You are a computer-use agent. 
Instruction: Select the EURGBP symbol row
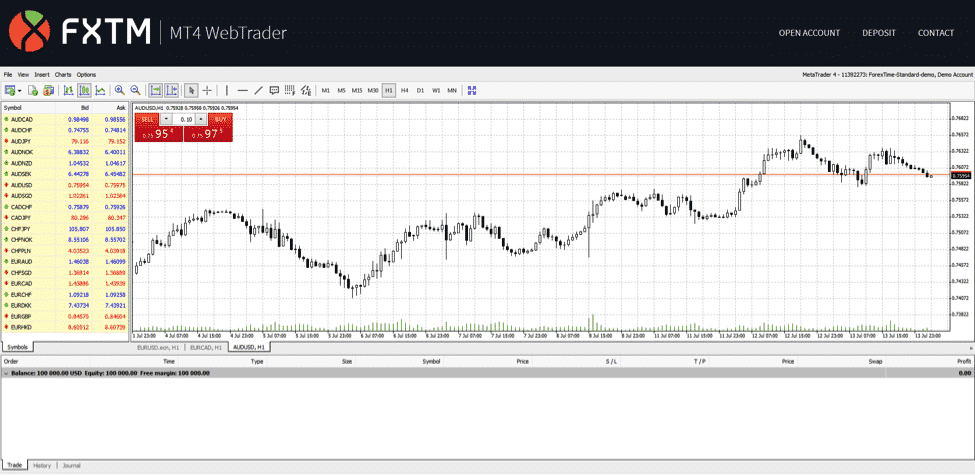65,316
